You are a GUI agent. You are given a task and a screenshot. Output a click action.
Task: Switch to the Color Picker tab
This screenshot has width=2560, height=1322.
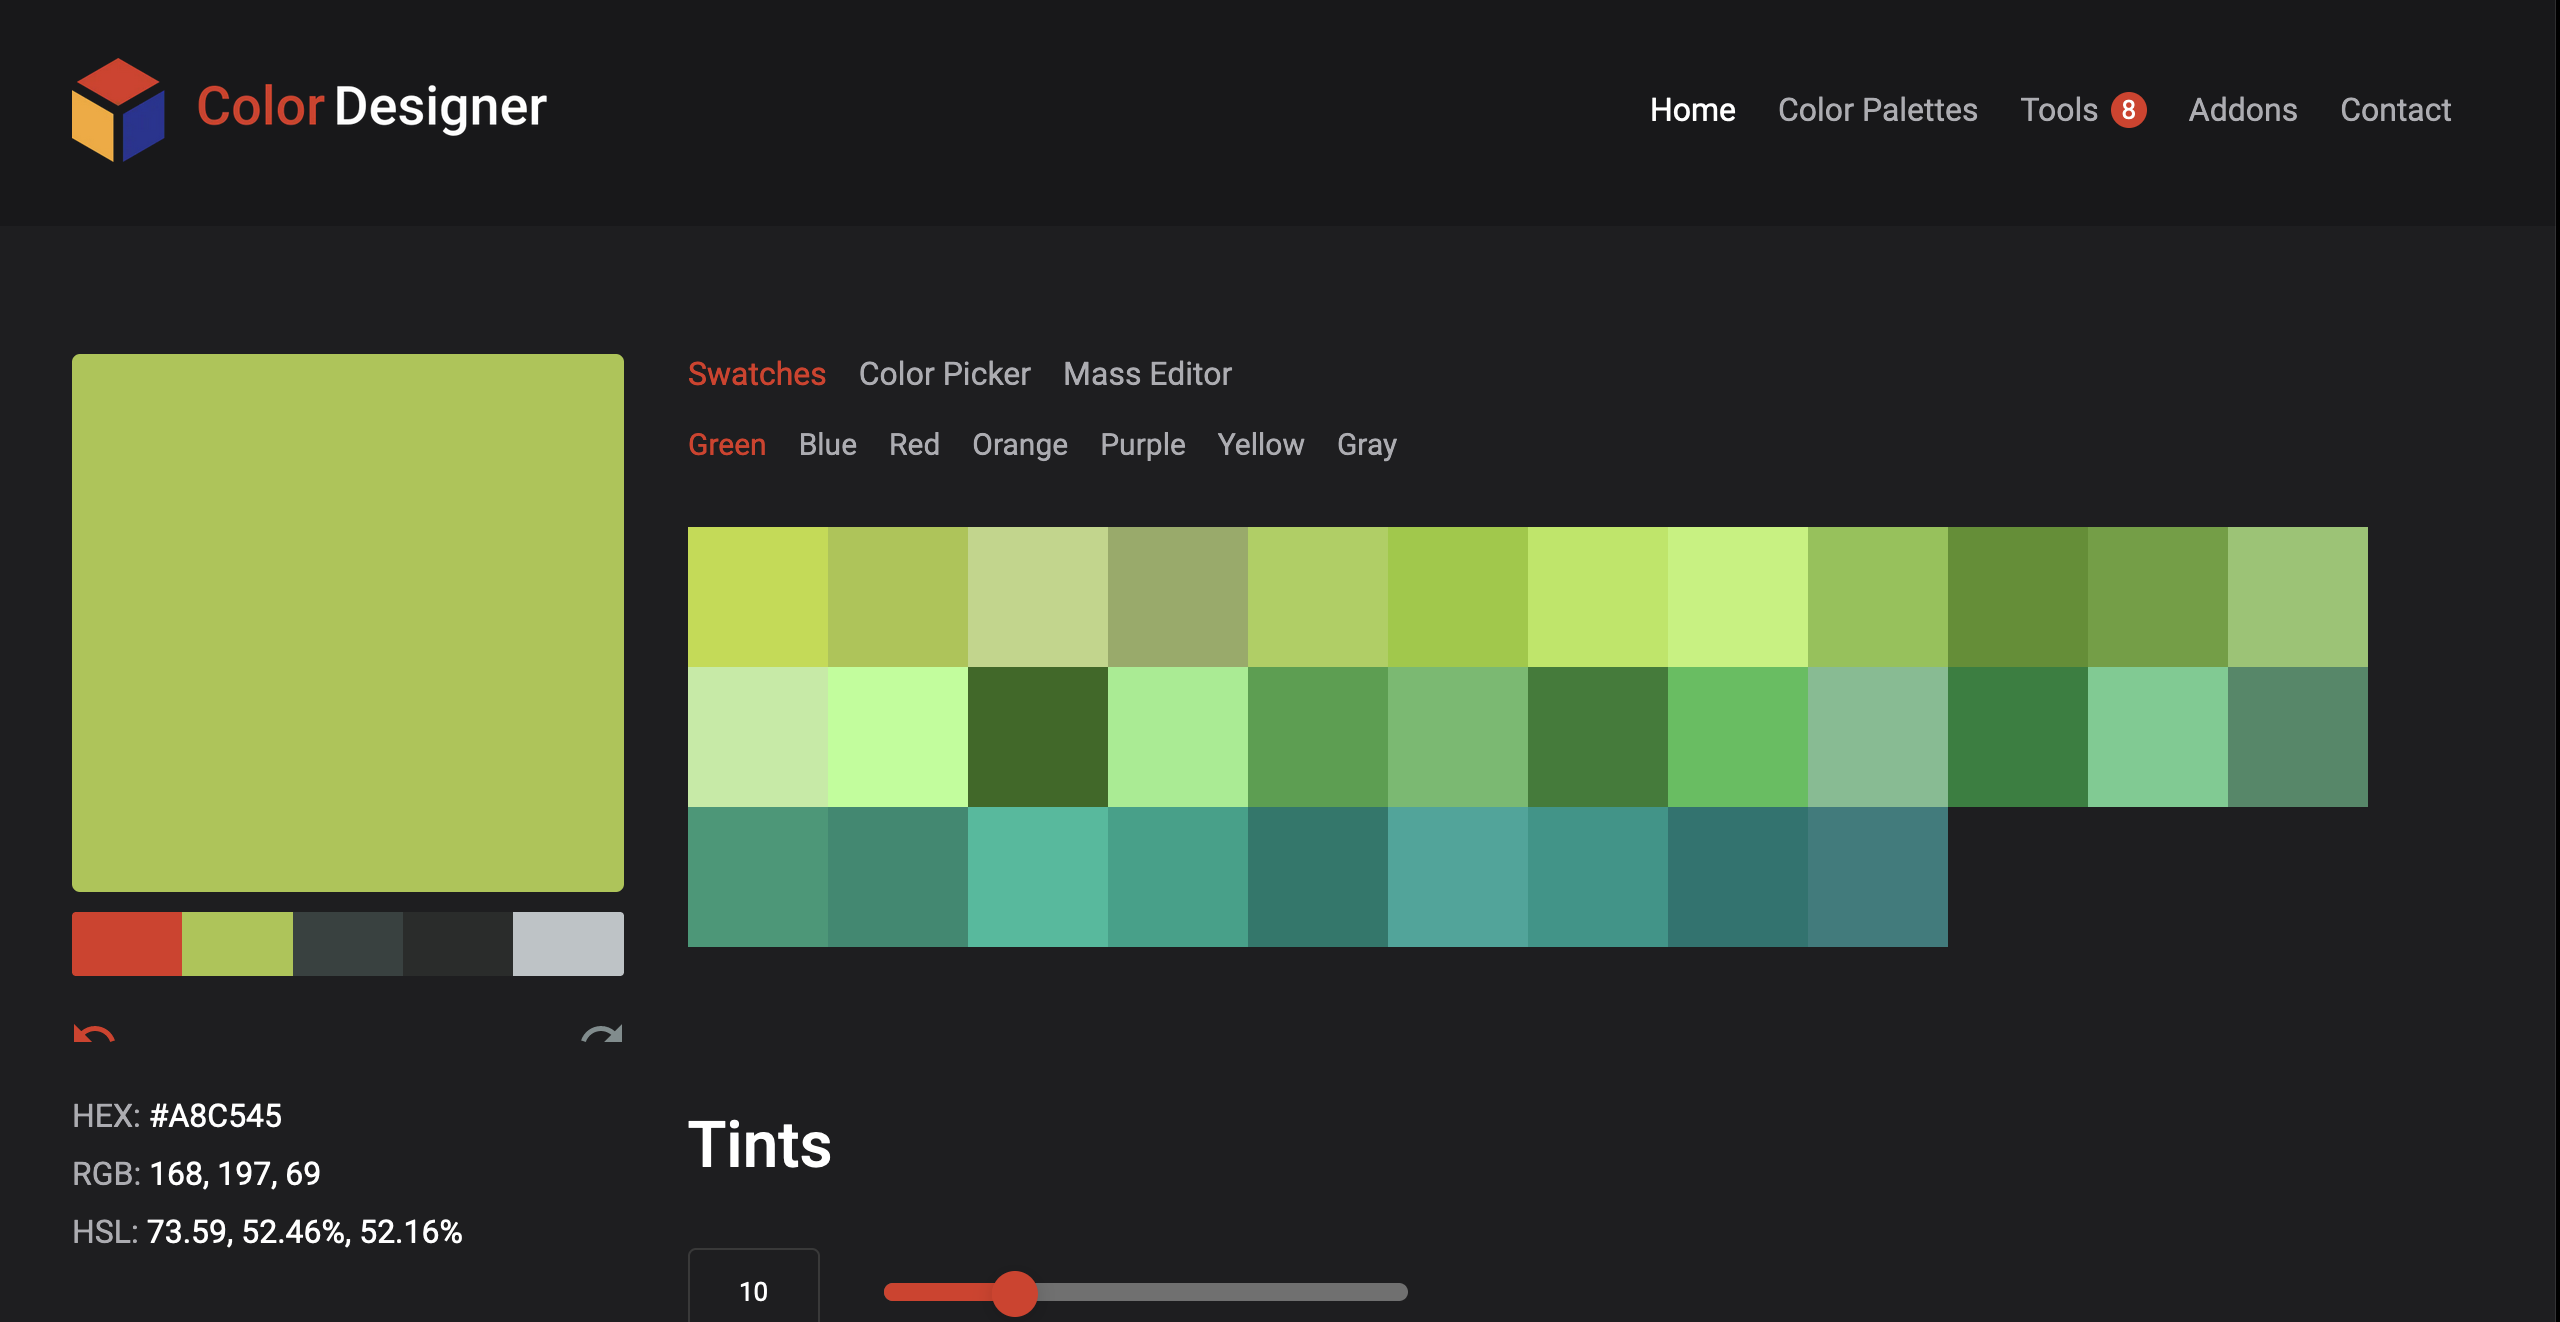(944, 374)
